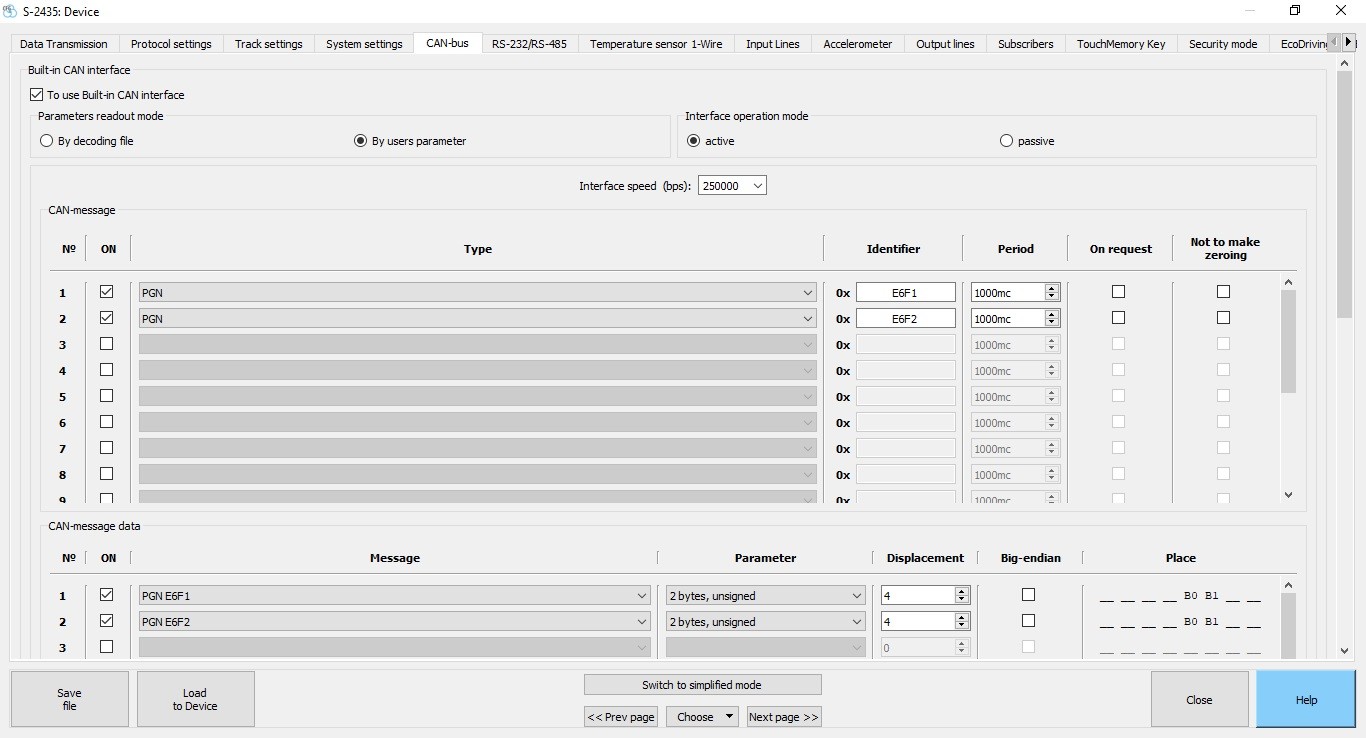The height and width of the screenshot is (738, 1366).
Task: Click Switch to simplified mode button
Action: [x=702, y=685]
